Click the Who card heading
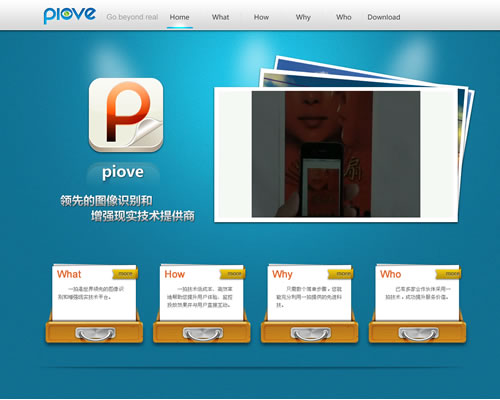Image resolution: width=500 pixels, height=400 pixels. pyautogui.click(x=390, y=274)
